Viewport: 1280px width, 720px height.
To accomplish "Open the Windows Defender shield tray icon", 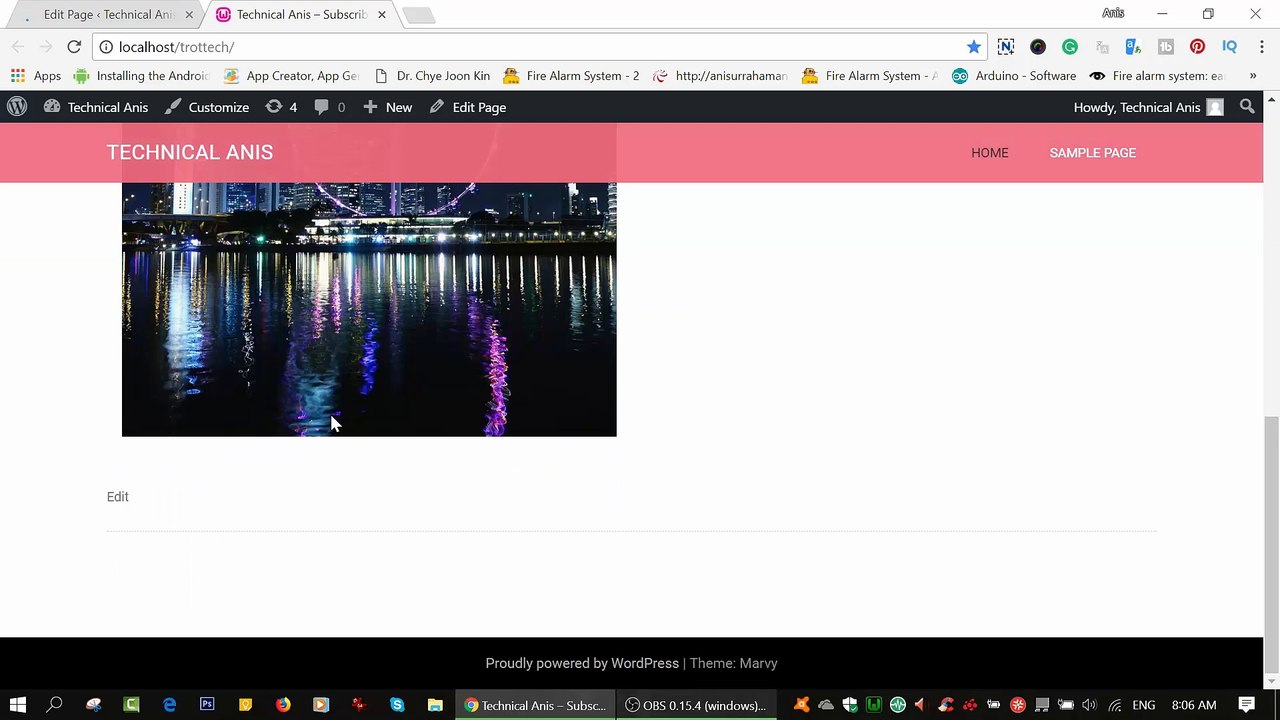I will pos(849,705).
